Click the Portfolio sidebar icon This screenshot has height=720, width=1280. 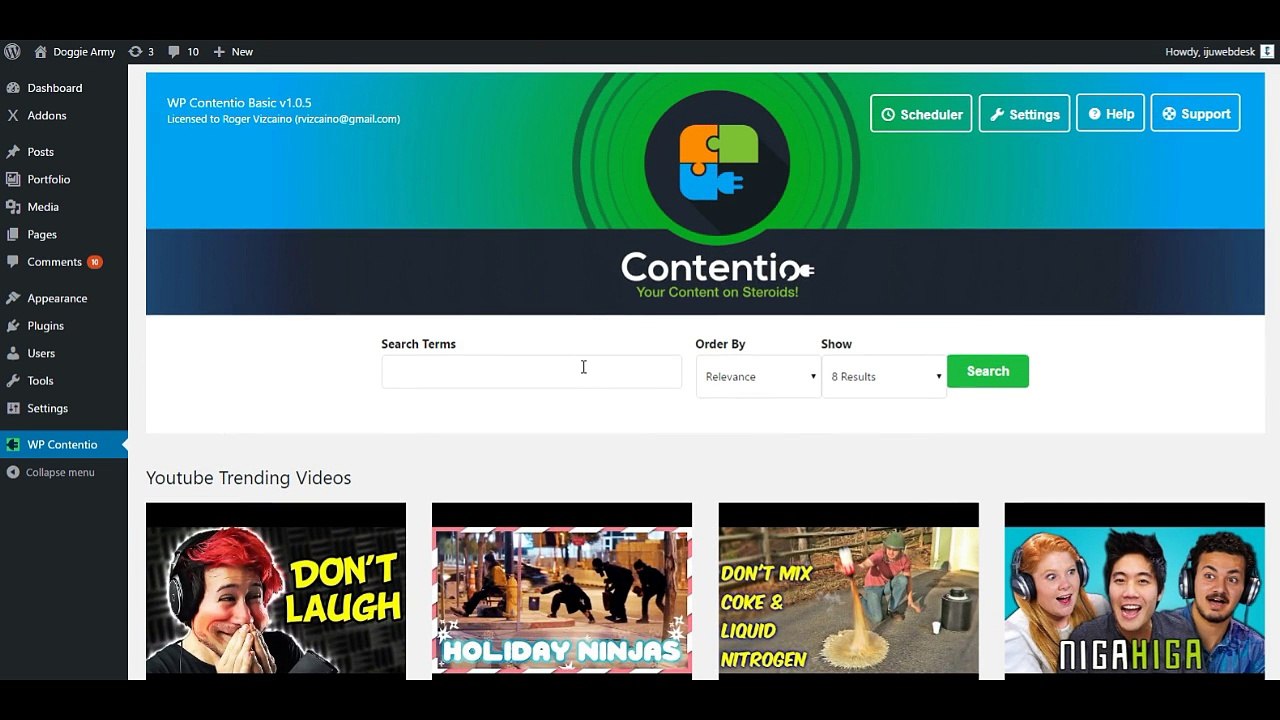click(13, 179)
